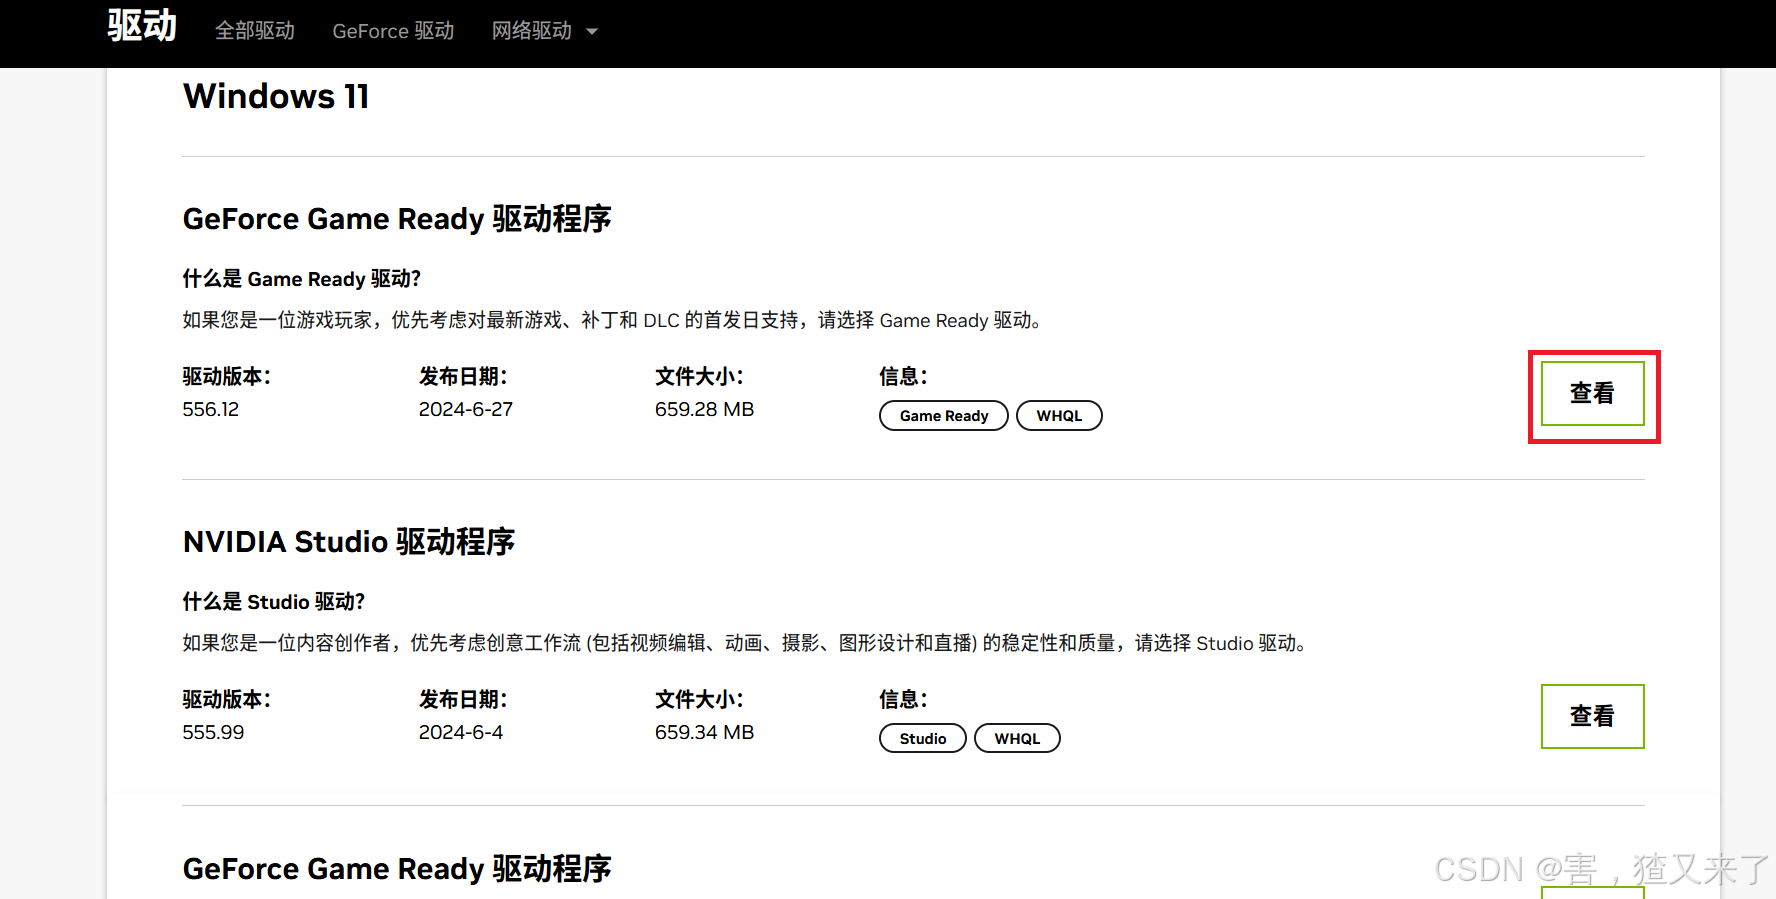Viewport: 1776px width, 899px height.
Task: Click release date 2024-6-4
Action: 461,733
